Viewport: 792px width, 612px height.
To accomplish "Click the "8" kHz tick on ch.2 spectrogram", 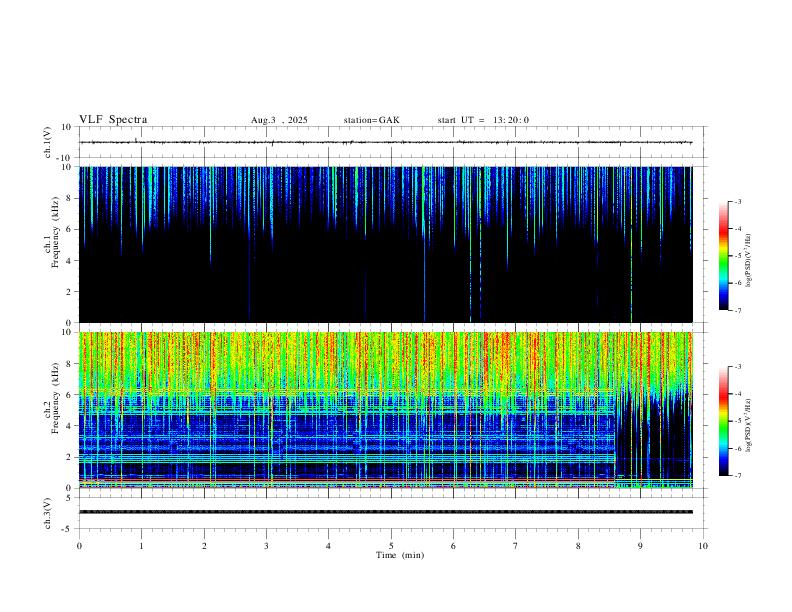I will point(69,364).
